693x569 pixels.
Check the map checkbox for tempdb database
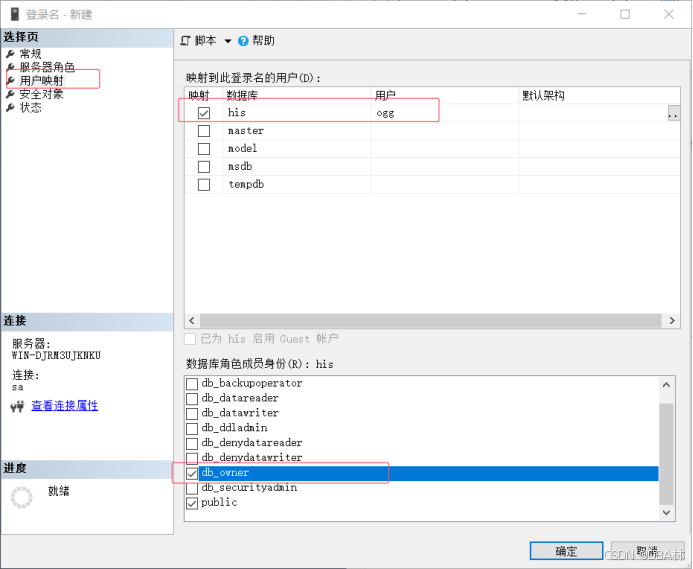pos(204,184)
